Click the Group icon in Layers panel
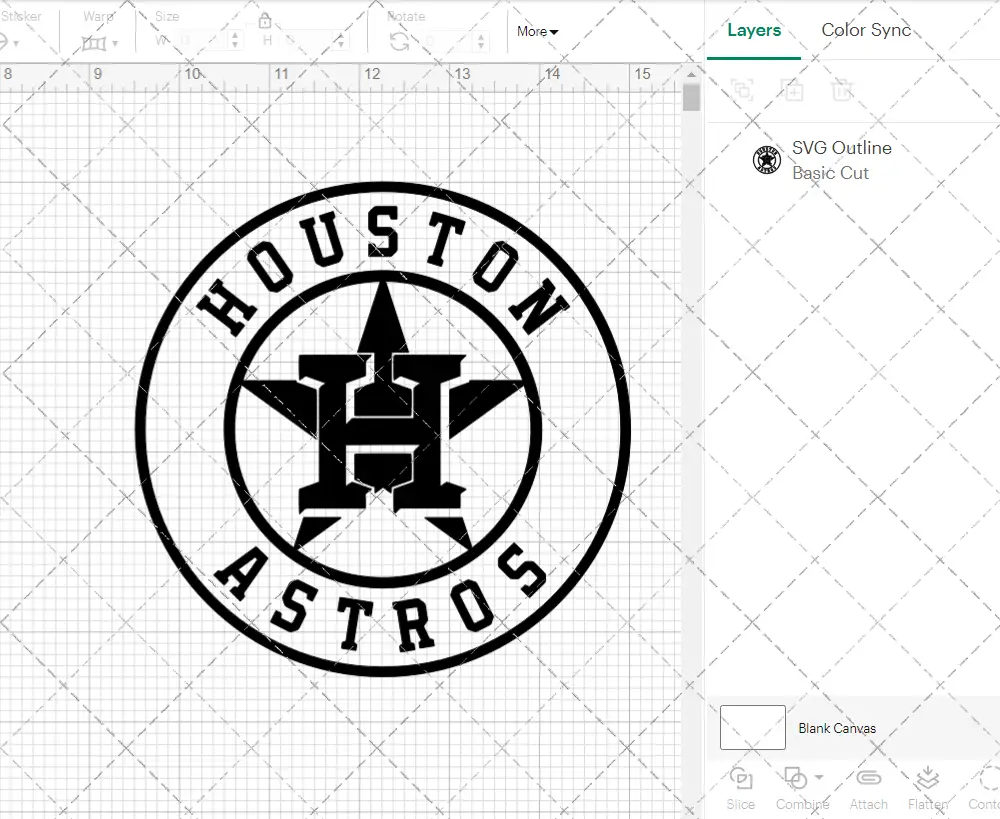Screen dimensions: 1000x819 (x=742, y=90)
